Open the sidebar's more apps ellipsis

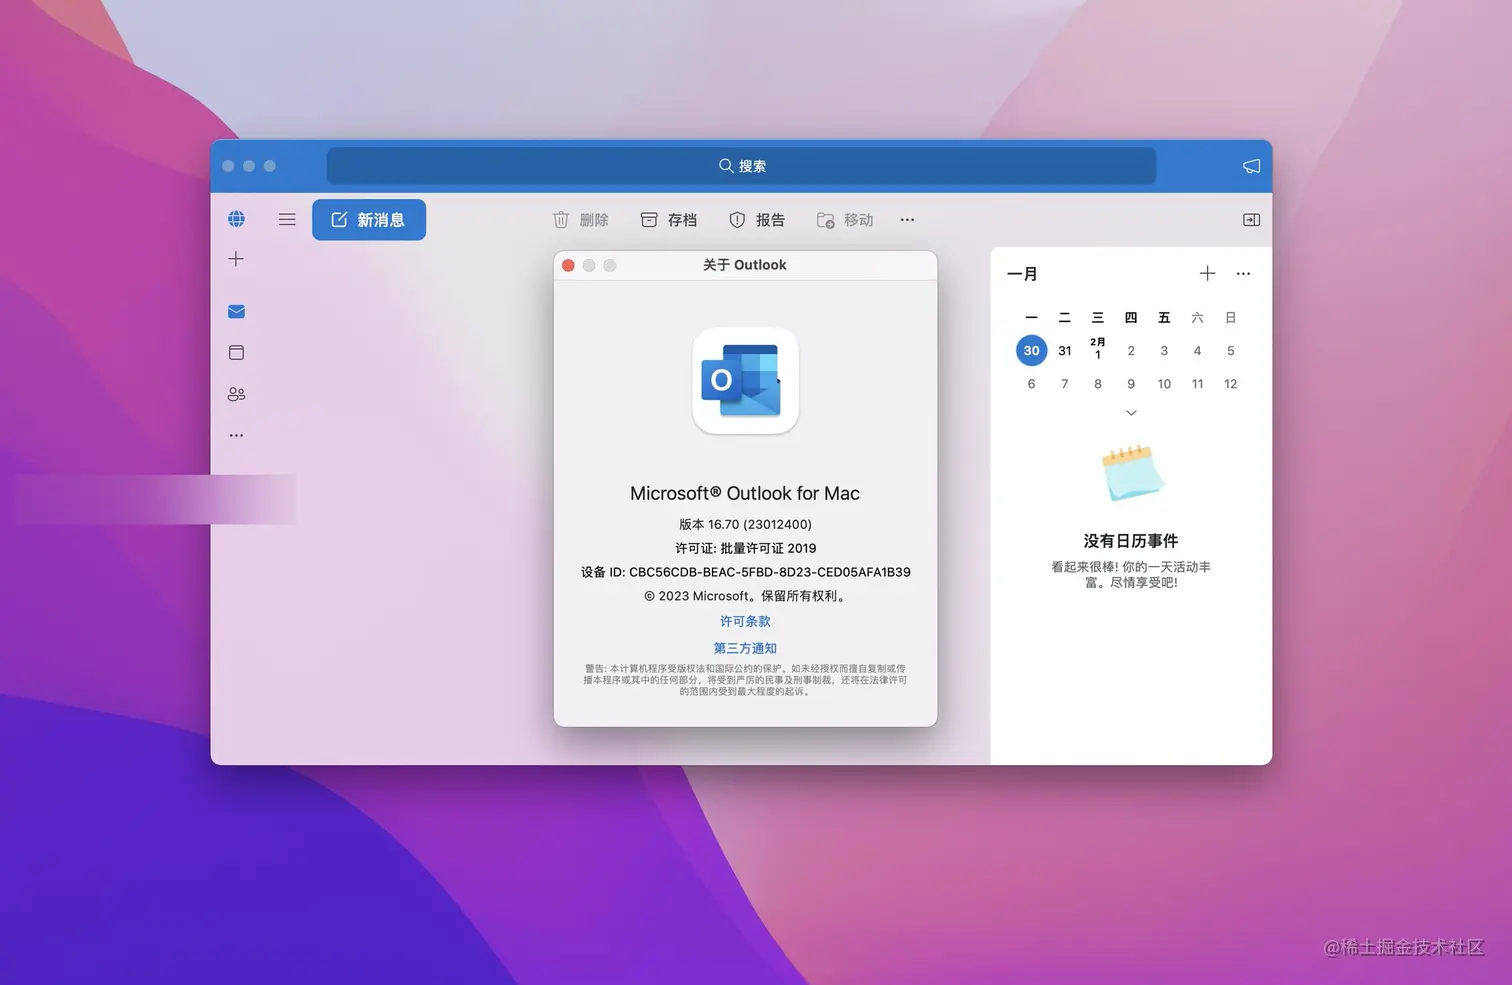[x=236, y=436]
